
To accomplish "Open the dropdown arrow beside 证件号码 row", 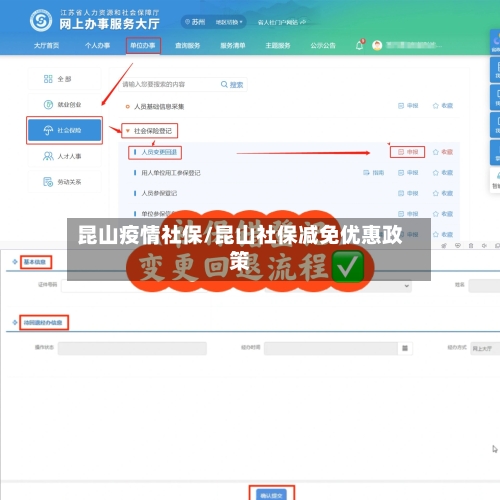I will click(406, 286).
